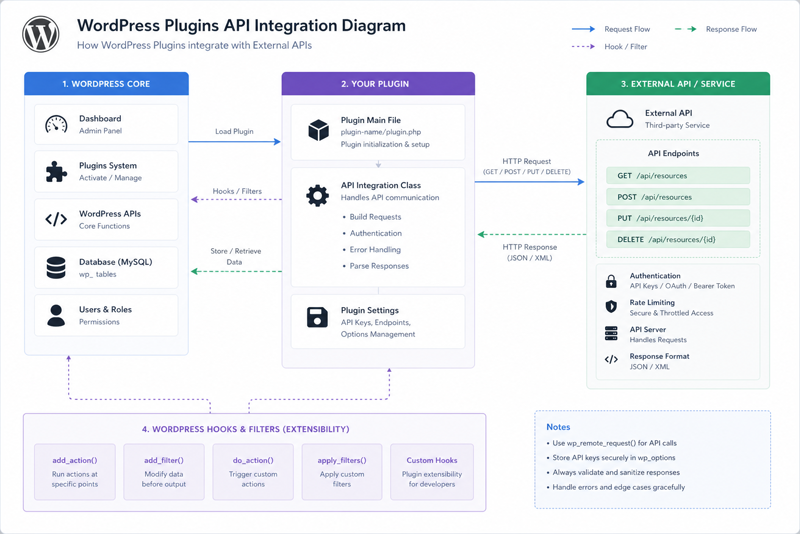Click the Authentication padlock icon
The image size is (800, 534).
611,281
